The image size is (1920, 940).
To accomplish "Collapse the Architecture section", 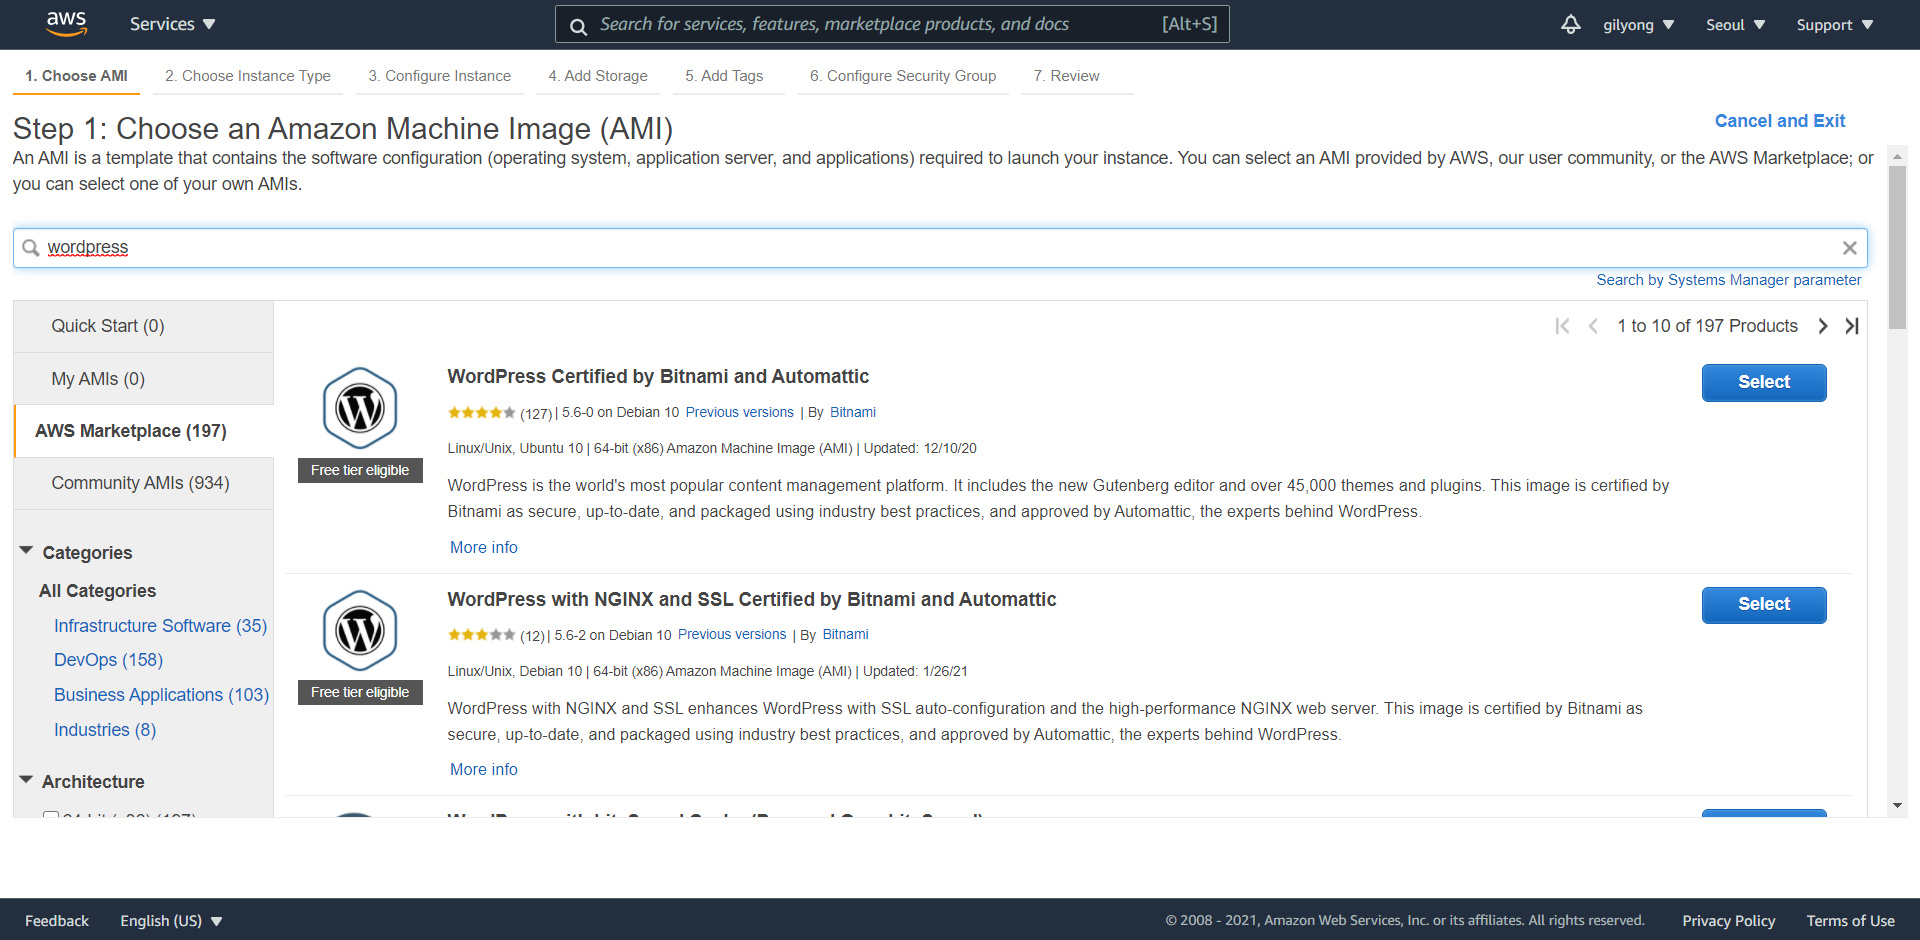I will (26, 780).
